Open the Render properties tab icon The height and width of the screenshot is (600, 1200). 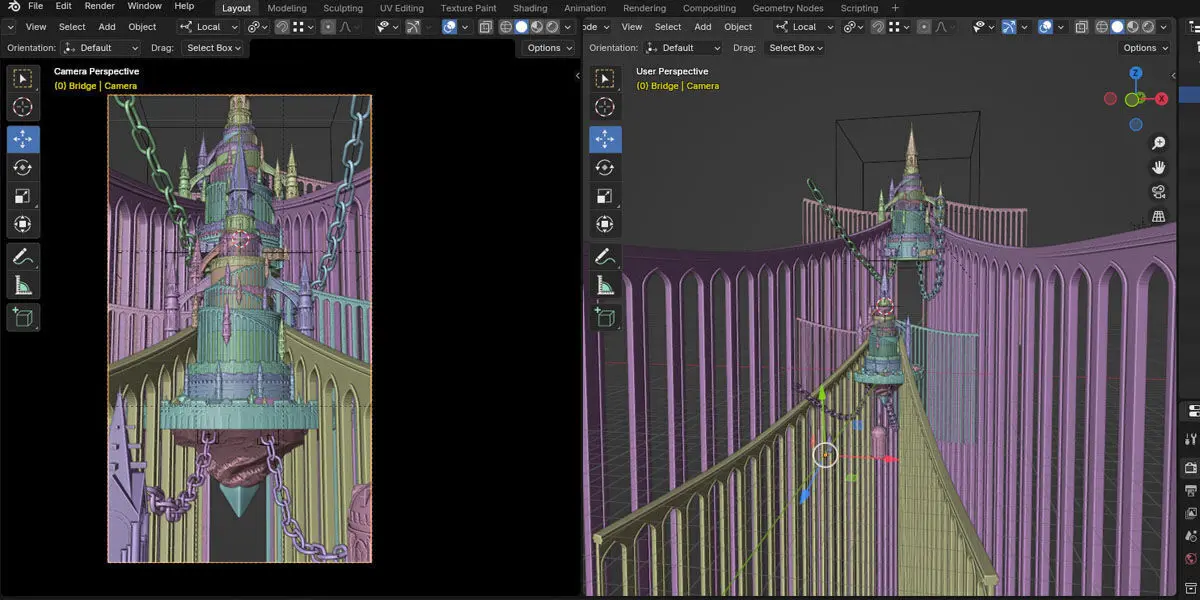(1191, 468)
